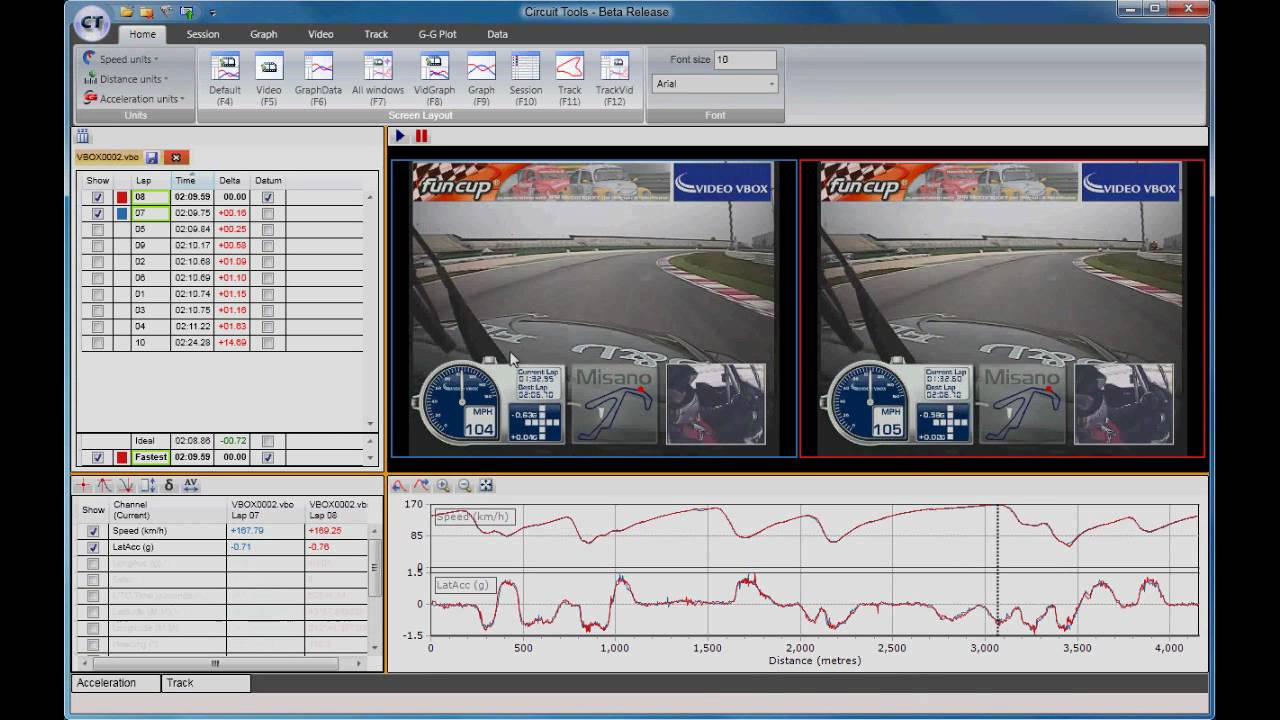
Task: Select the Video (F5) screen layout
Action: click(269, 80)
